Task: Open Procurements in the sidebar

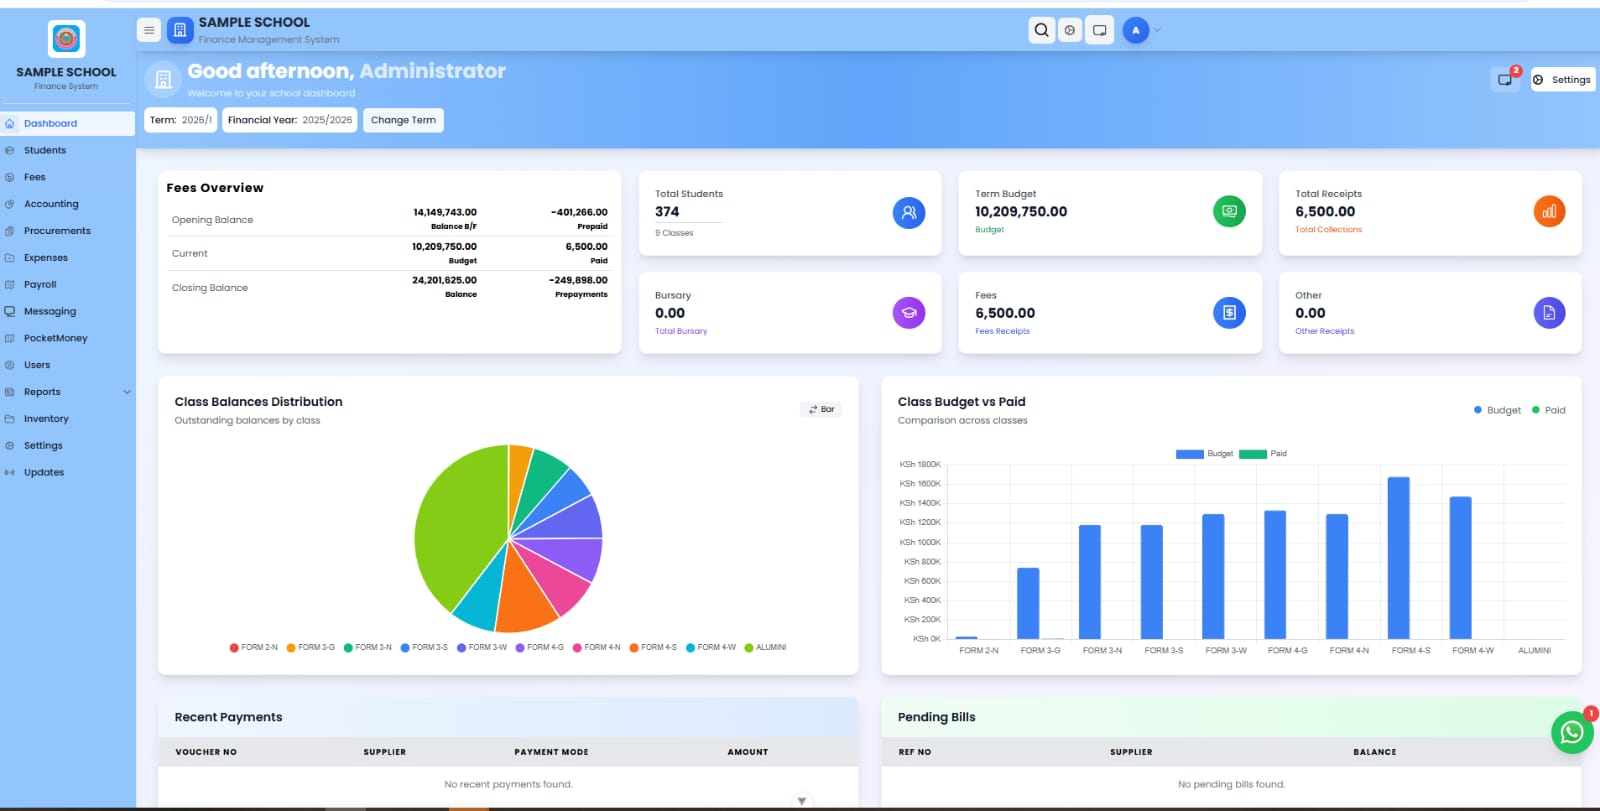Action: pos(67,231)
